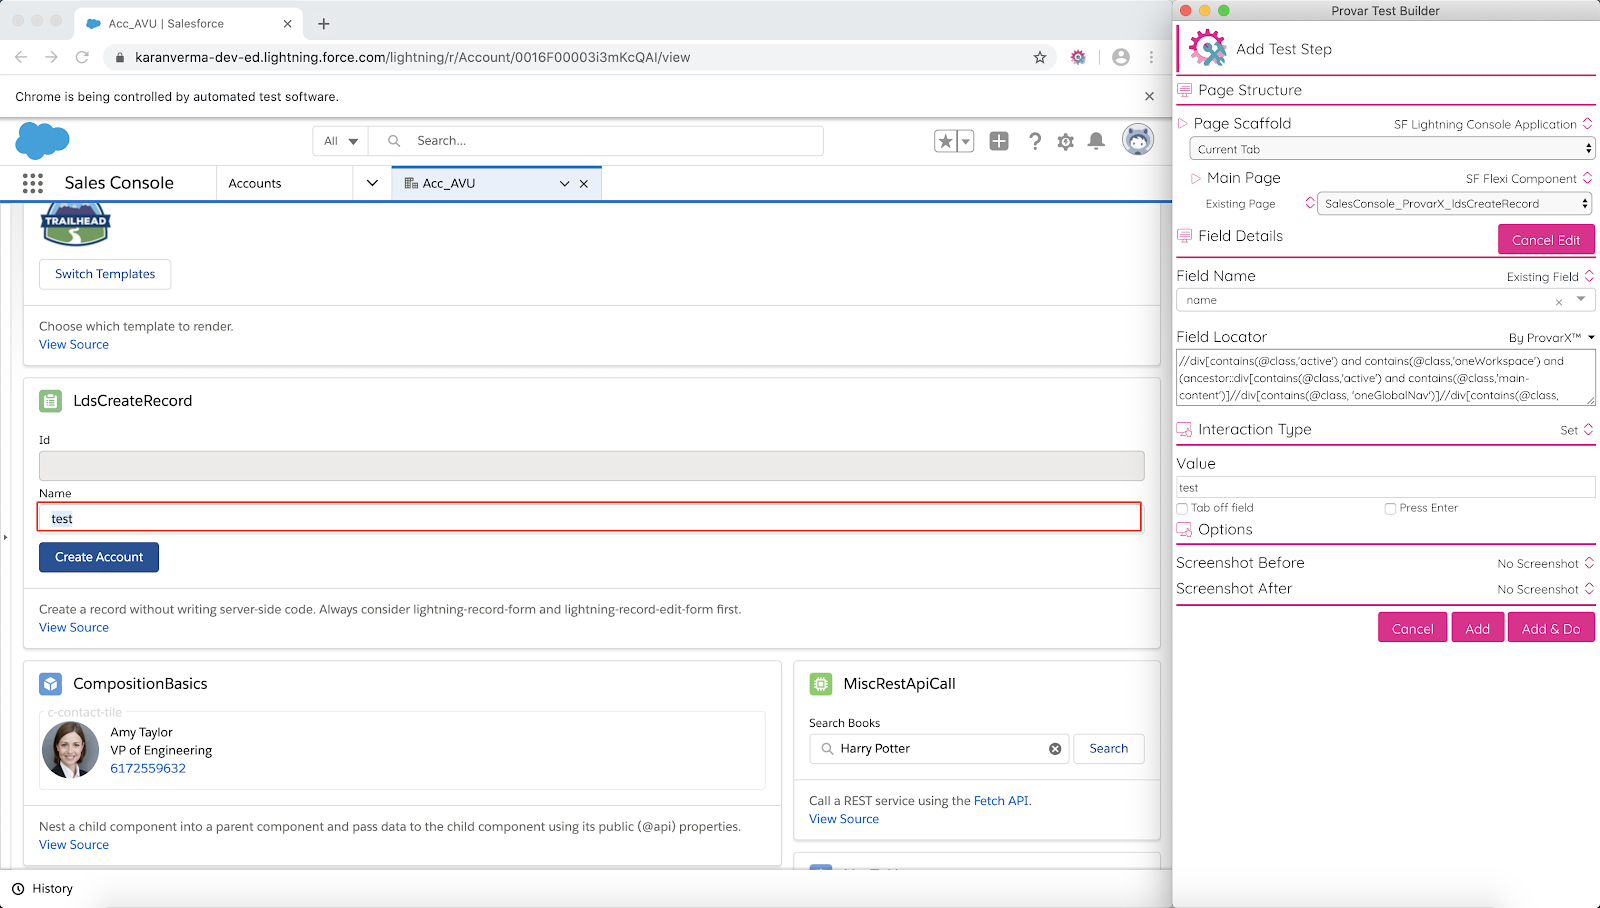Open the Help question mark icon
The width and height of the screenshot is (1600, 908).
point(1035,141)
